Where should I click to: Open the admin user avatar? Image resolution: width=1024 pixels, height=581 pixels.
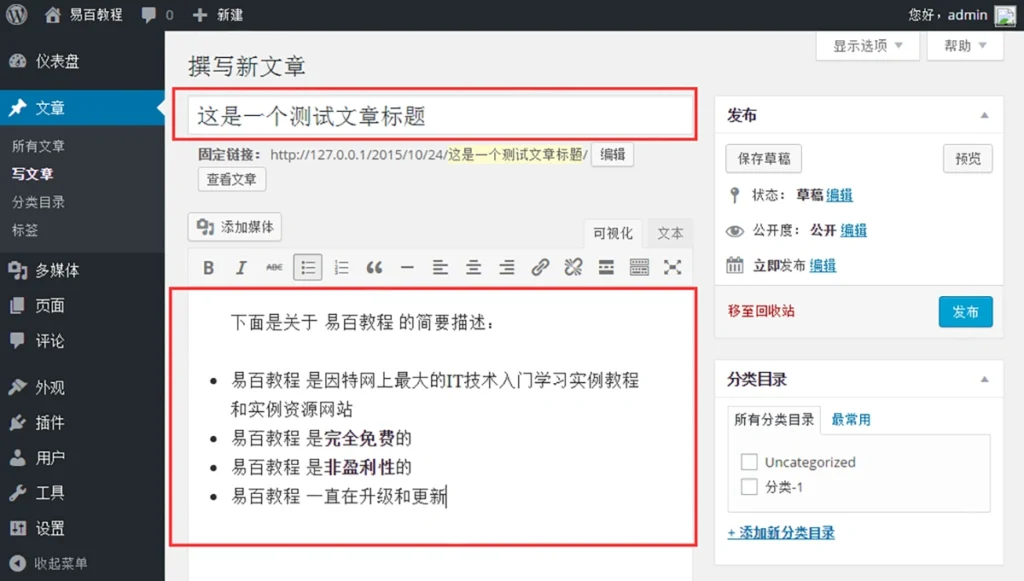click(x=1005, y=15)
